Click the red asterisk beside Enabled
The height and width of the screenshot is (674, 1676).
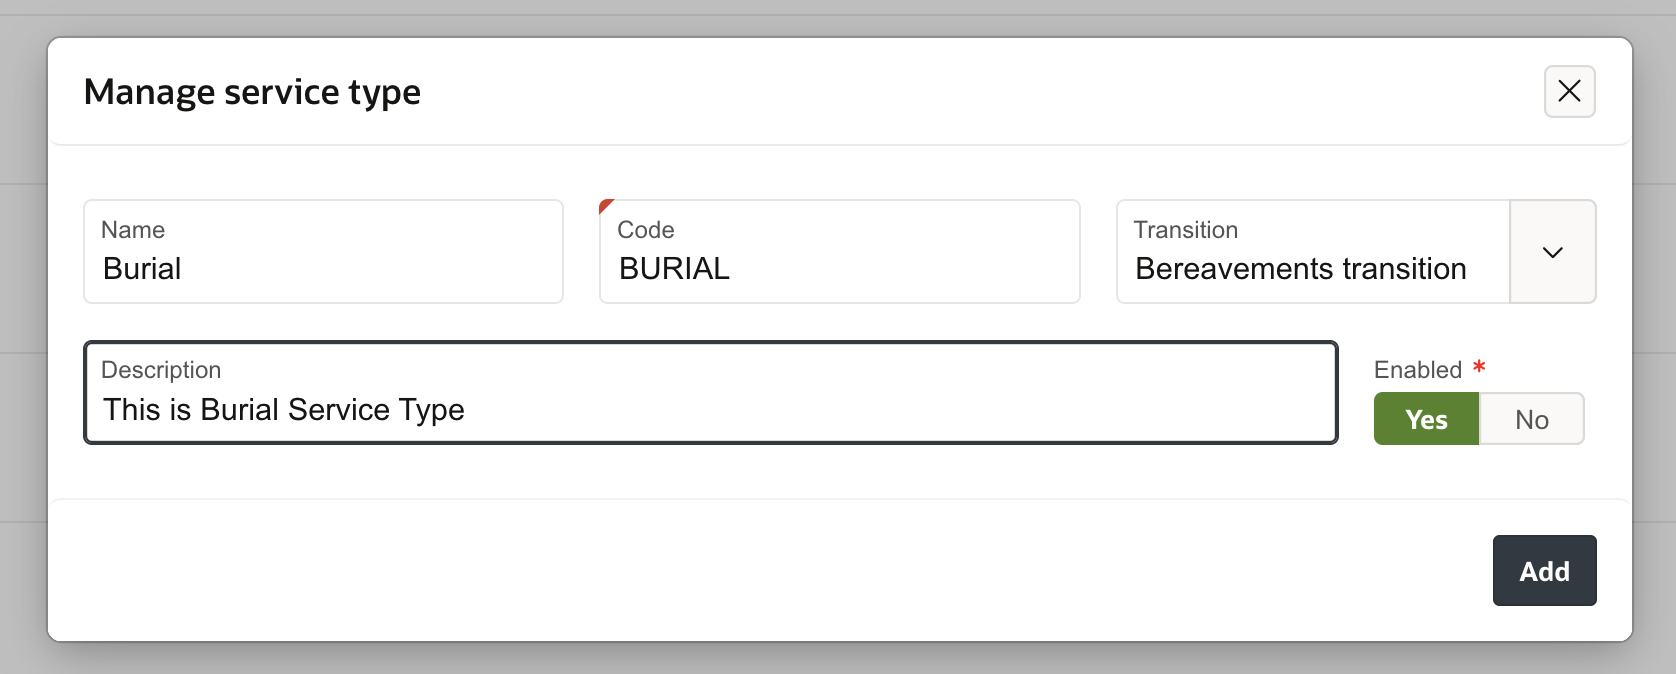tap(1479, 367)
